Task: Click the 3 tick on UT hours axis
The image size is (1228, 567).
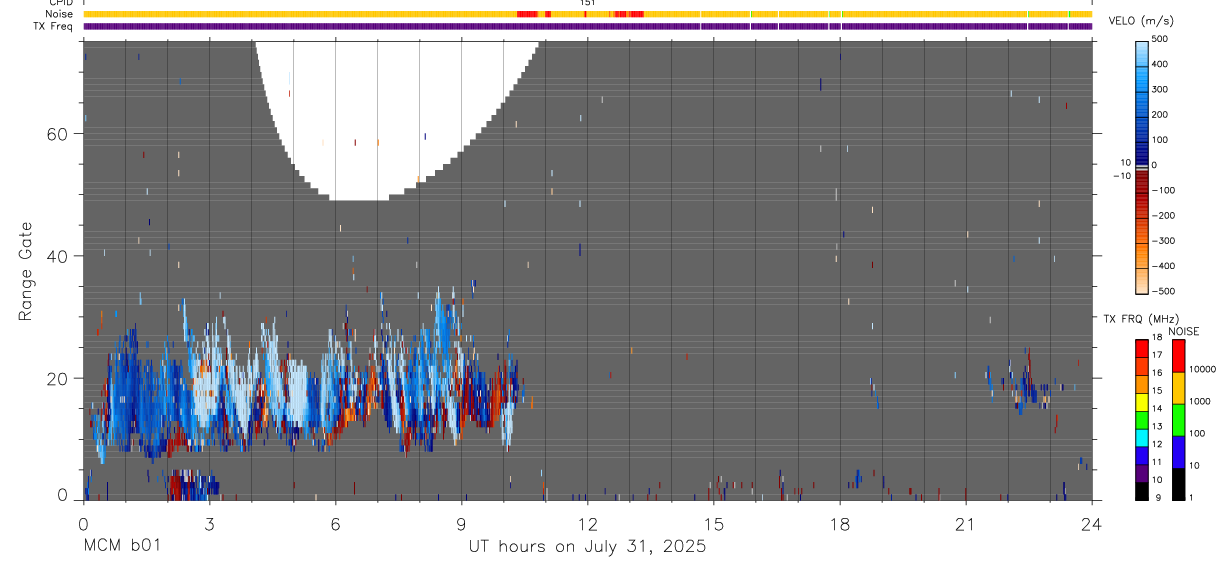Action: coord(209,523)
